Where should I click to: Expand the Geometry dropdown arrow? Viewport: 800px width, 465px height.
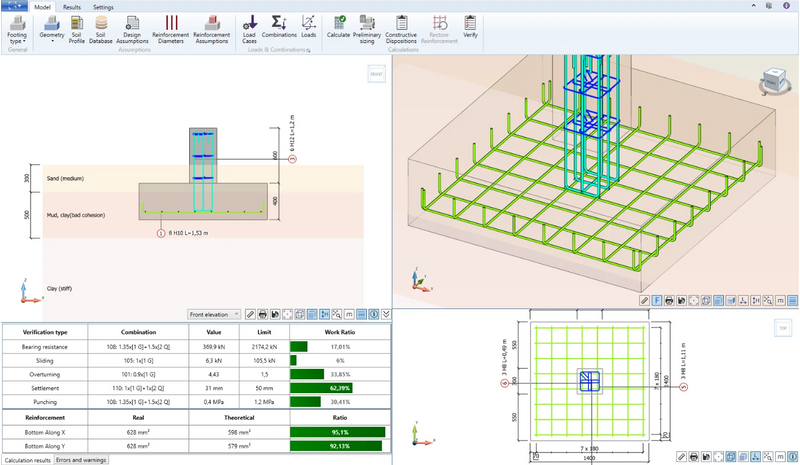[x=52, y=41]
